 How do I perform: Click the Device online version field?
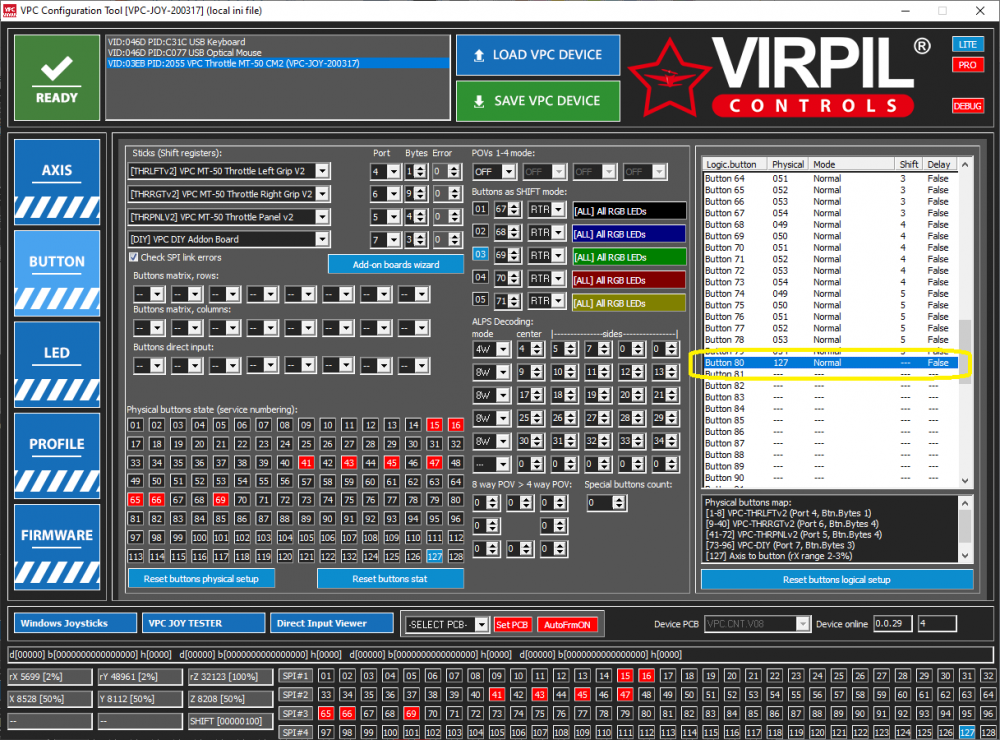point(892,624)
